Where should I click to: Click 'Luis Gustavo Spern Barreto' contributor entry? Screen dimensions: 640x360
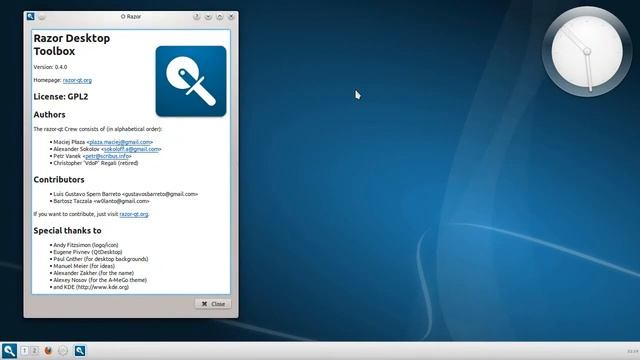coord(126,194)
